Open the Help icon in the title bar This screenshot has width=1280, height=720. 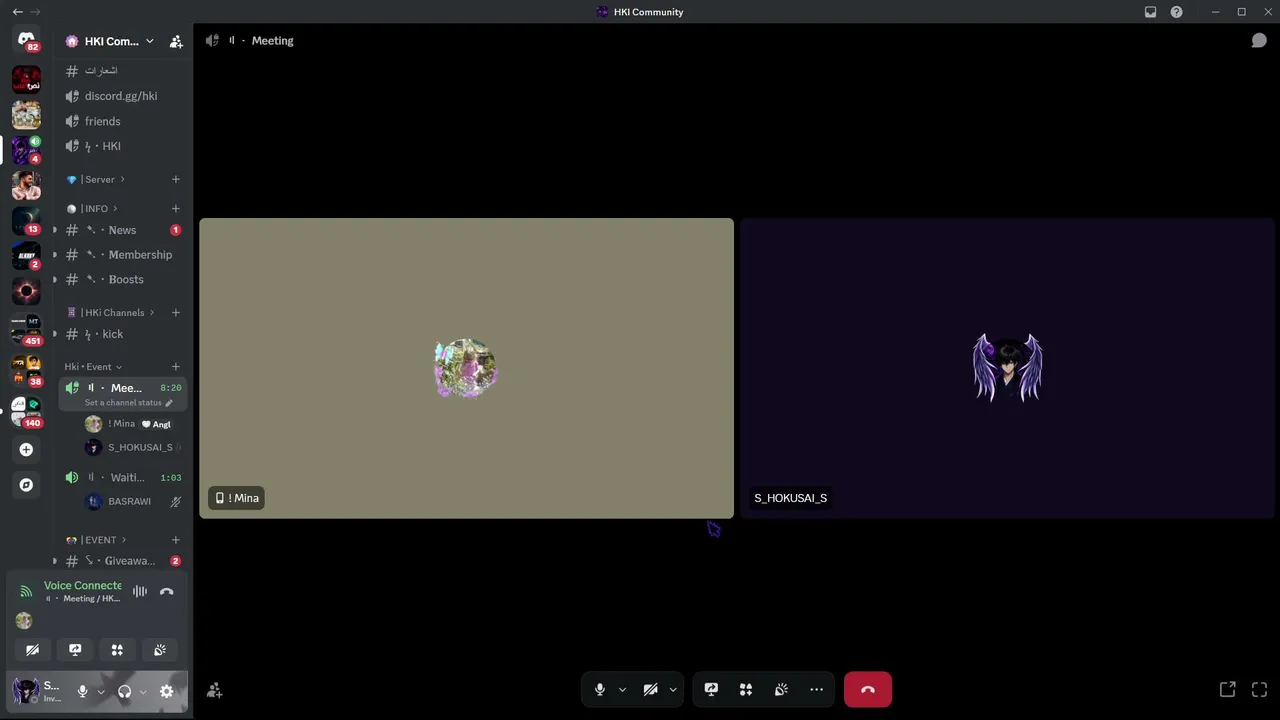[1176, 12]
